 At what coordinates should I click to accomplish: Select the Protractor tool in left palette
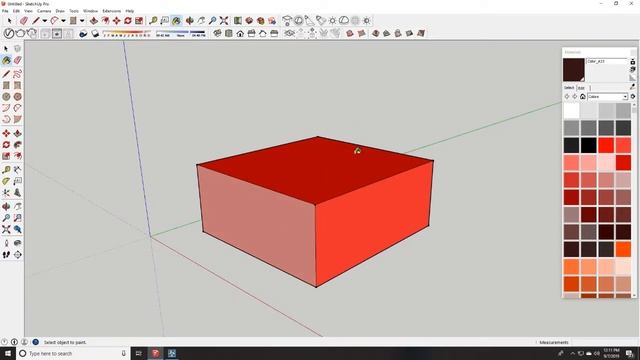click(x=6, y=181)
